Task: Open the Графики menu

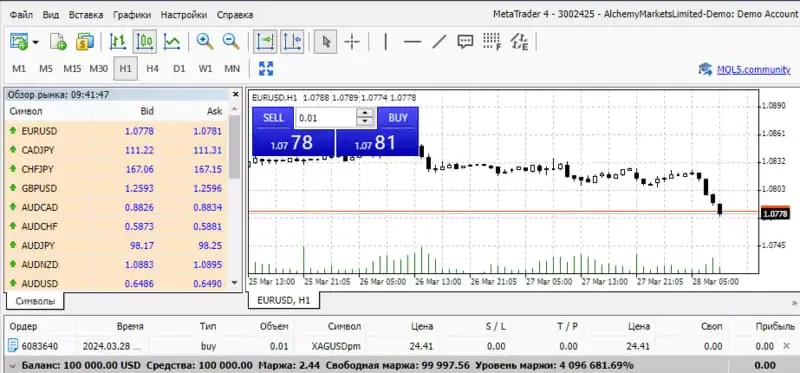Action: coord(132,15)
